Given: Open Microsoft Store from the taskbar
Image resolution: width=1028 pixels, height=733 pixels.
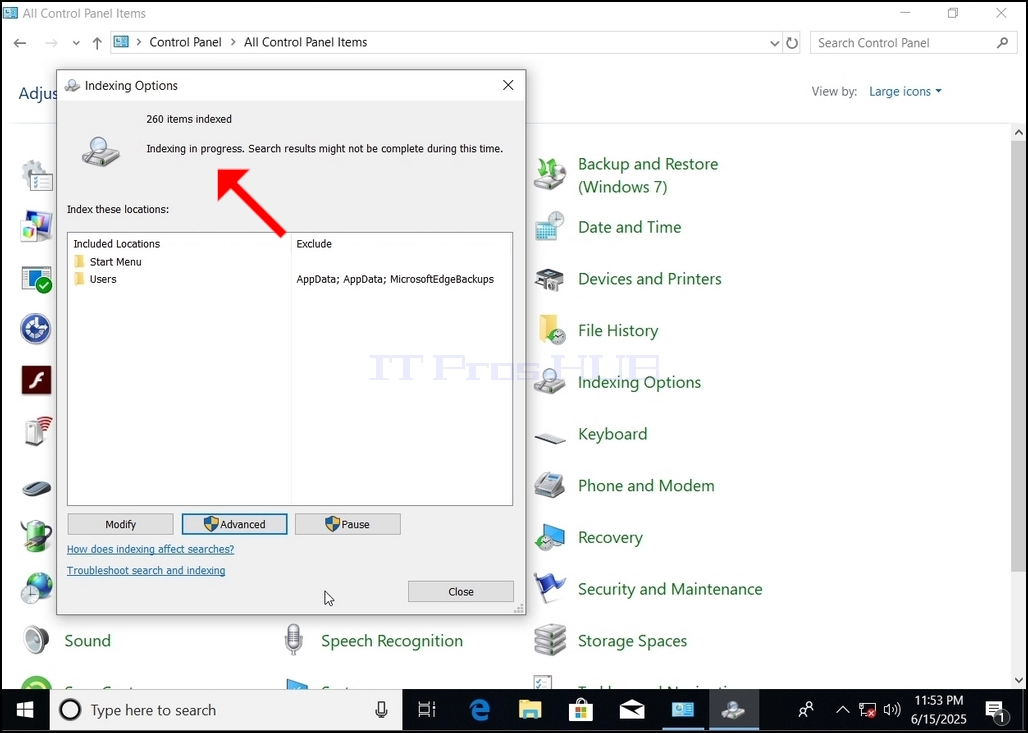Looking at the screenshot, I should coord(581,710).
